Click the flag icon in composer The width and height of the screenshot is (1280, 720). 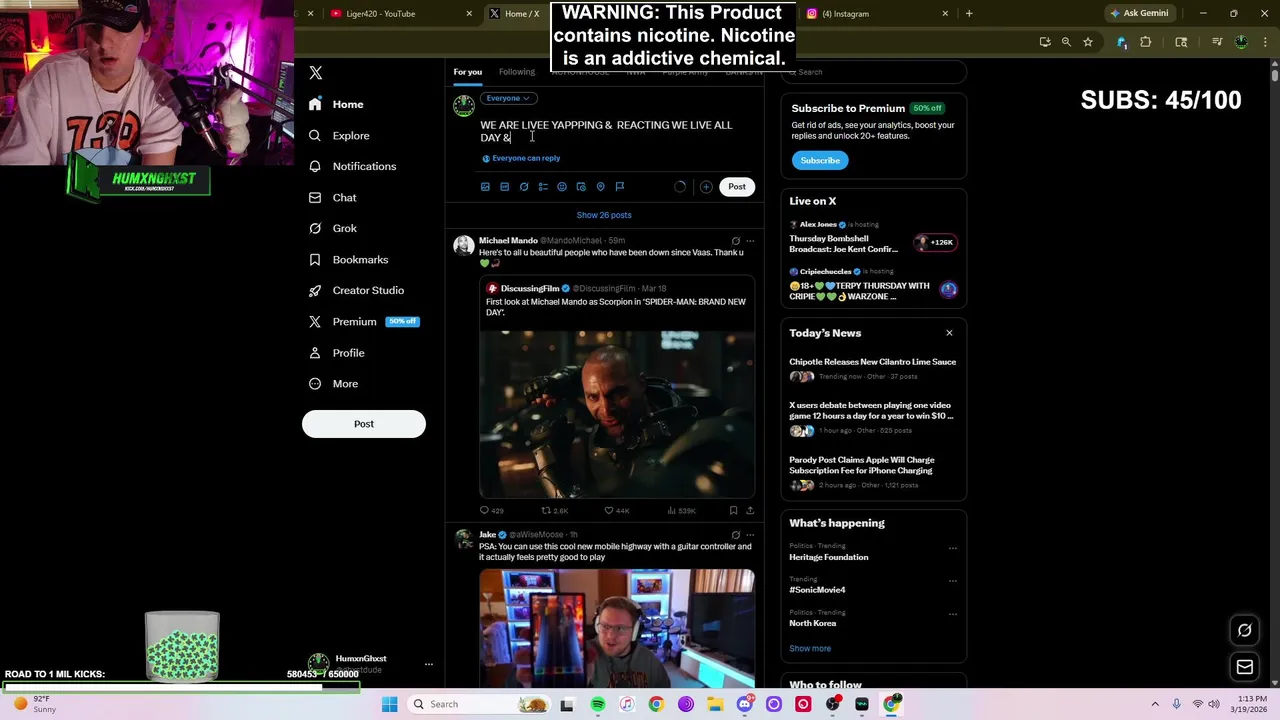tap(620, 187)
